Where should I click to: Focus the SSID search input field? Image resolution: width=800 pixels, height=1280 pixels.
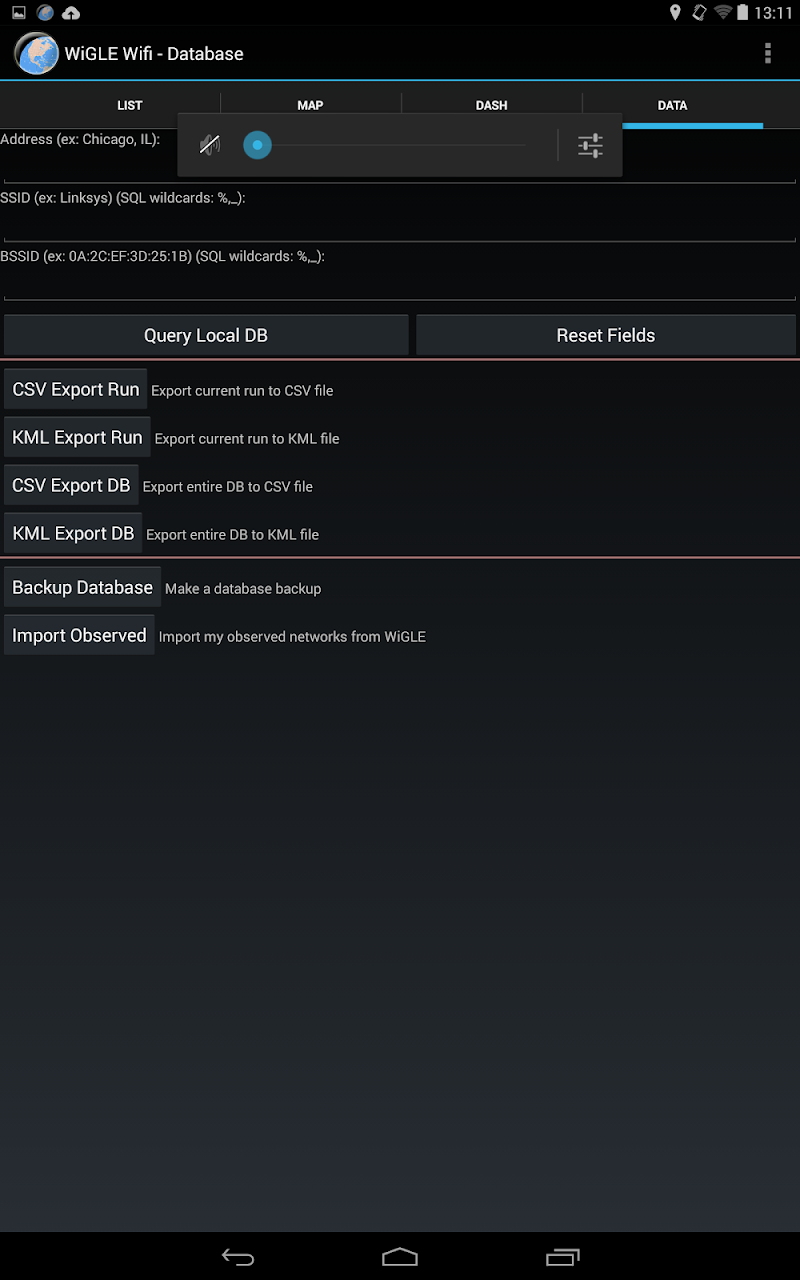click(400, 226)
